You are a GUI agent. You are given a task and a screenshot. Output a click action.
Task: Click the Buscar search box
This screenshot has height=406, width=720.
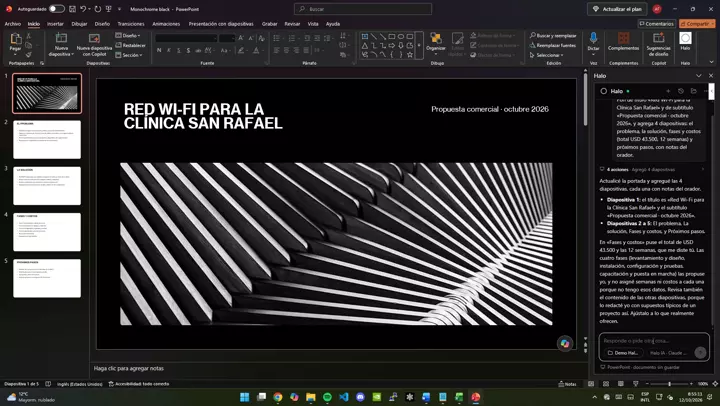click(363, 9)
